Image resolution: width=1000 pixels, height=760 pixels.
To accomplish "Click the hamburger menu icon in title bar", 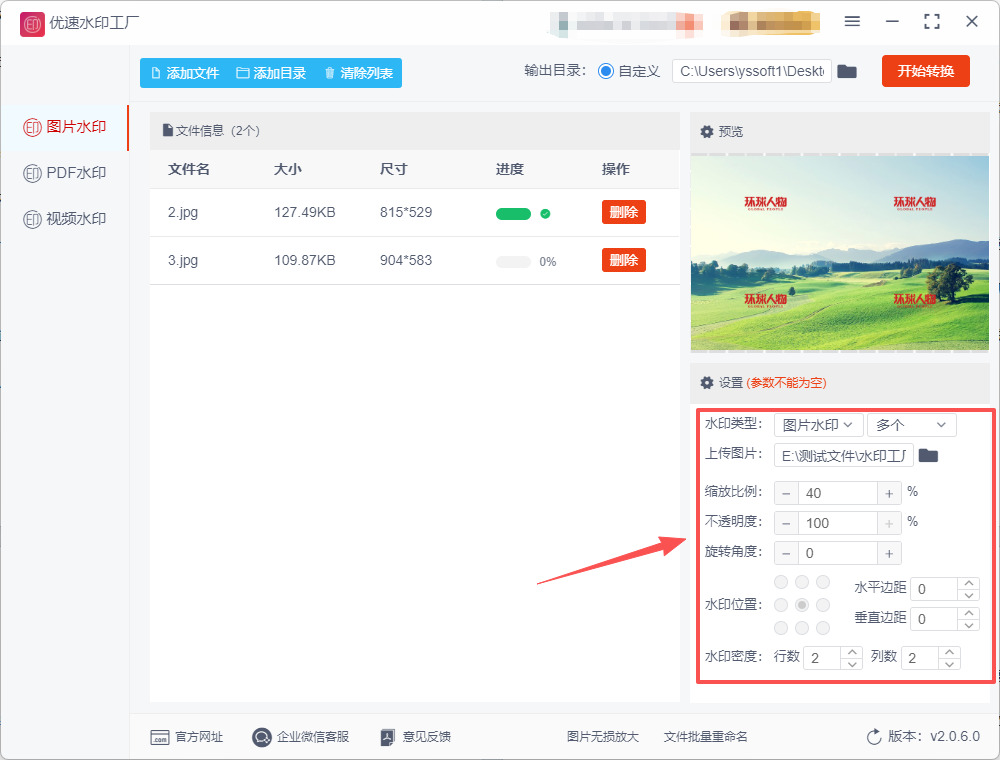I will click(x=852, y=21).
